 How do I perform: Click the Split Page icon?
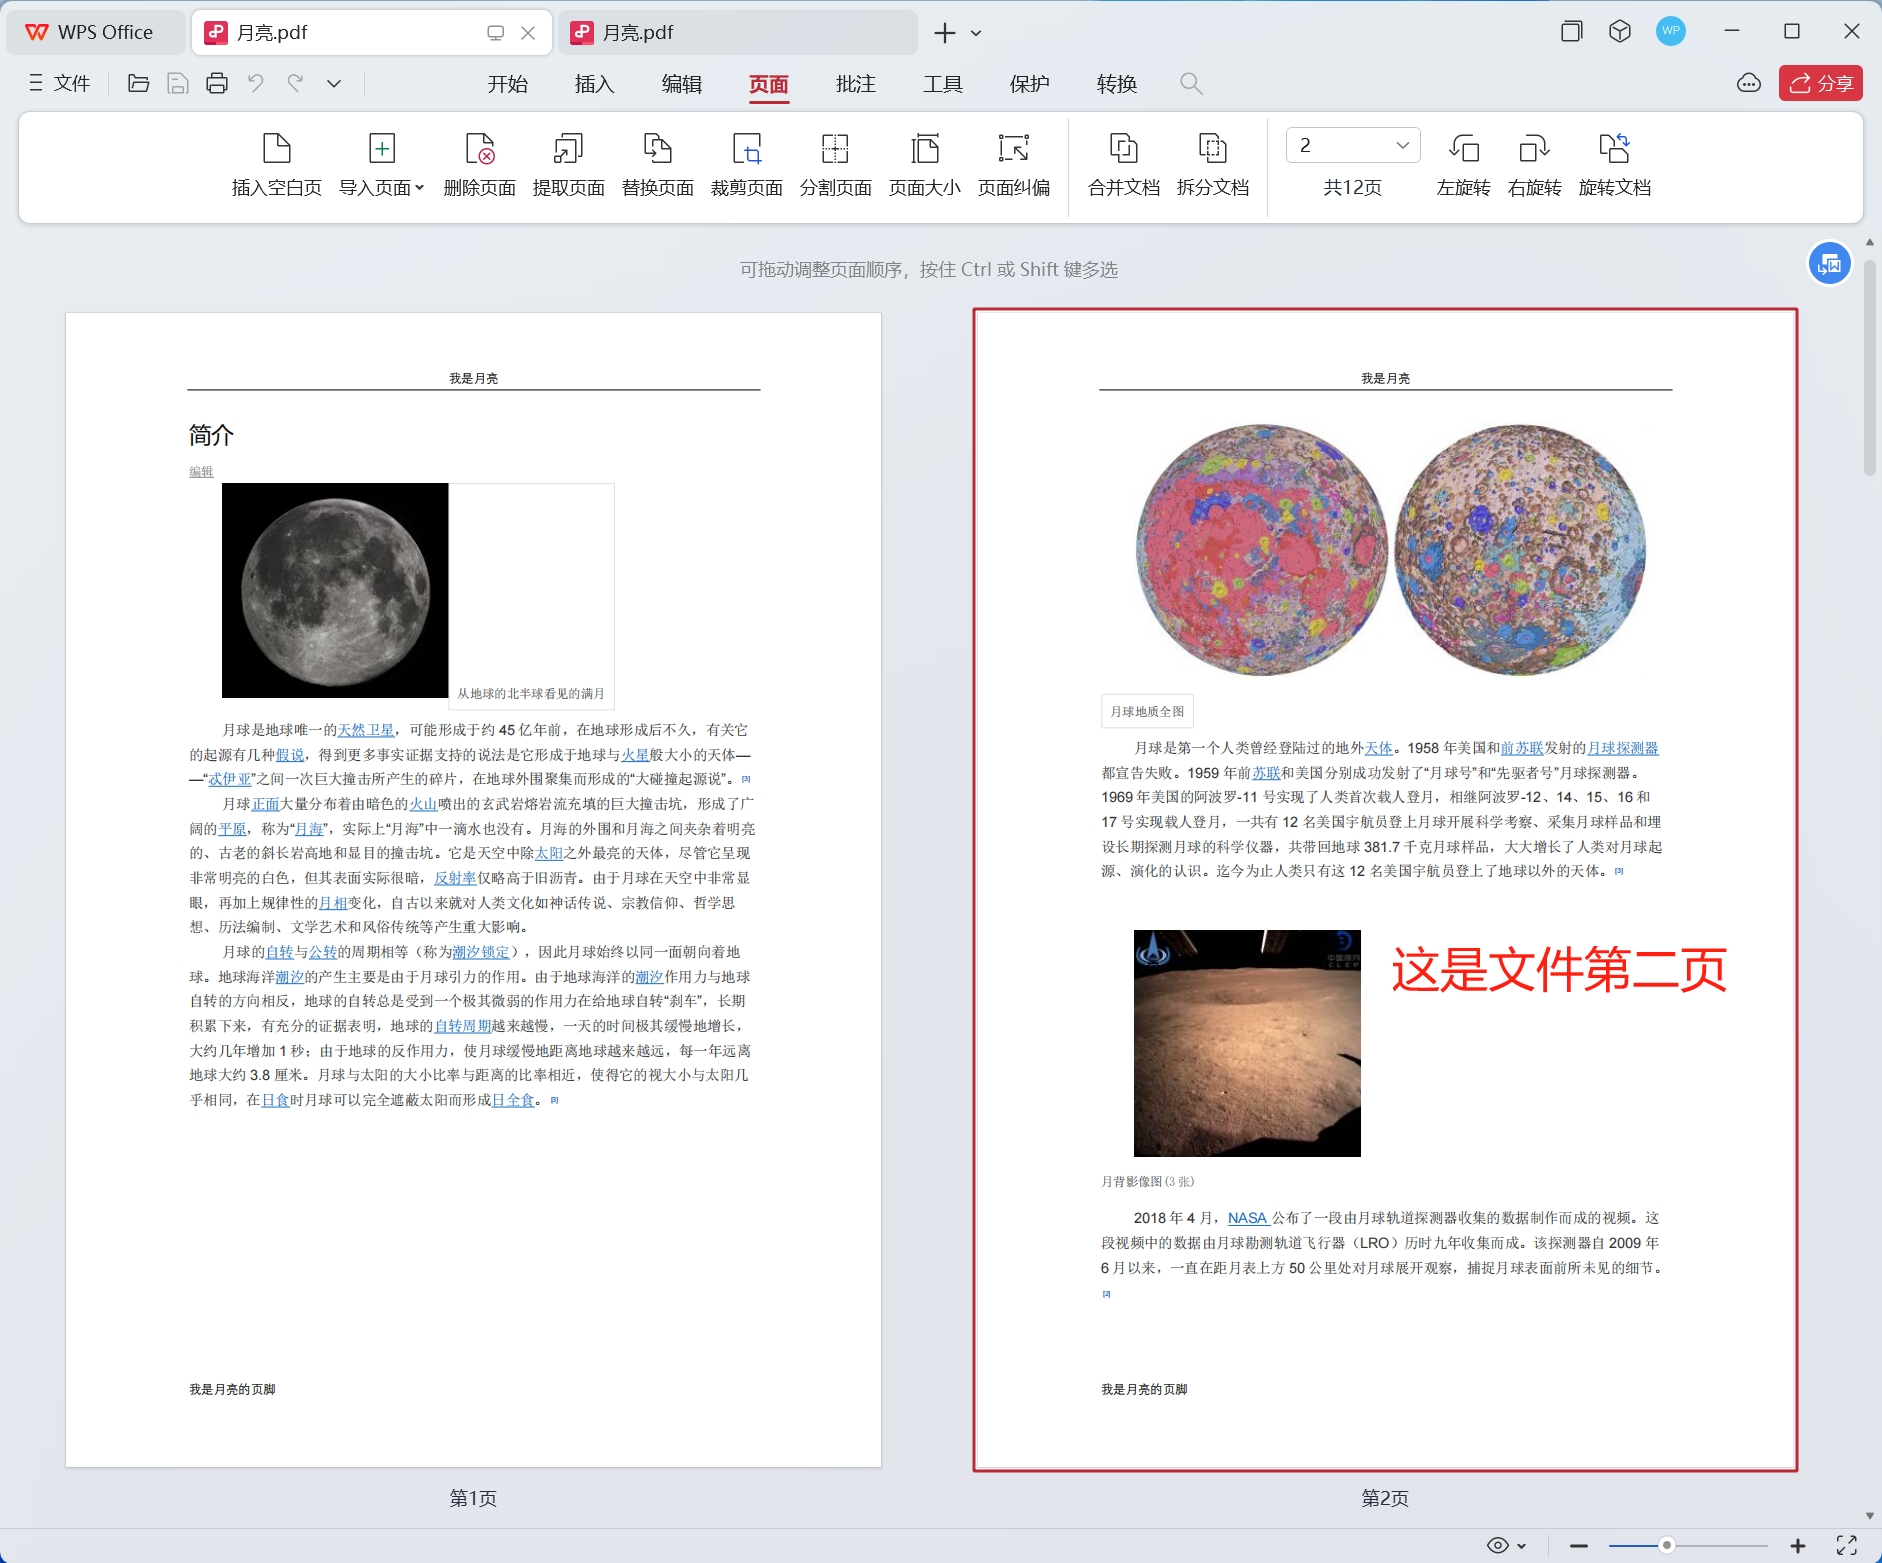point(835,149)
